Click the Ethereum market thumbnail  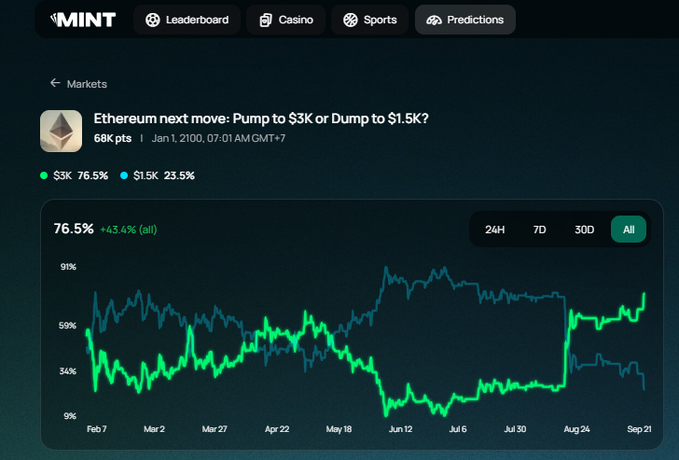click(x=61, y=131)
